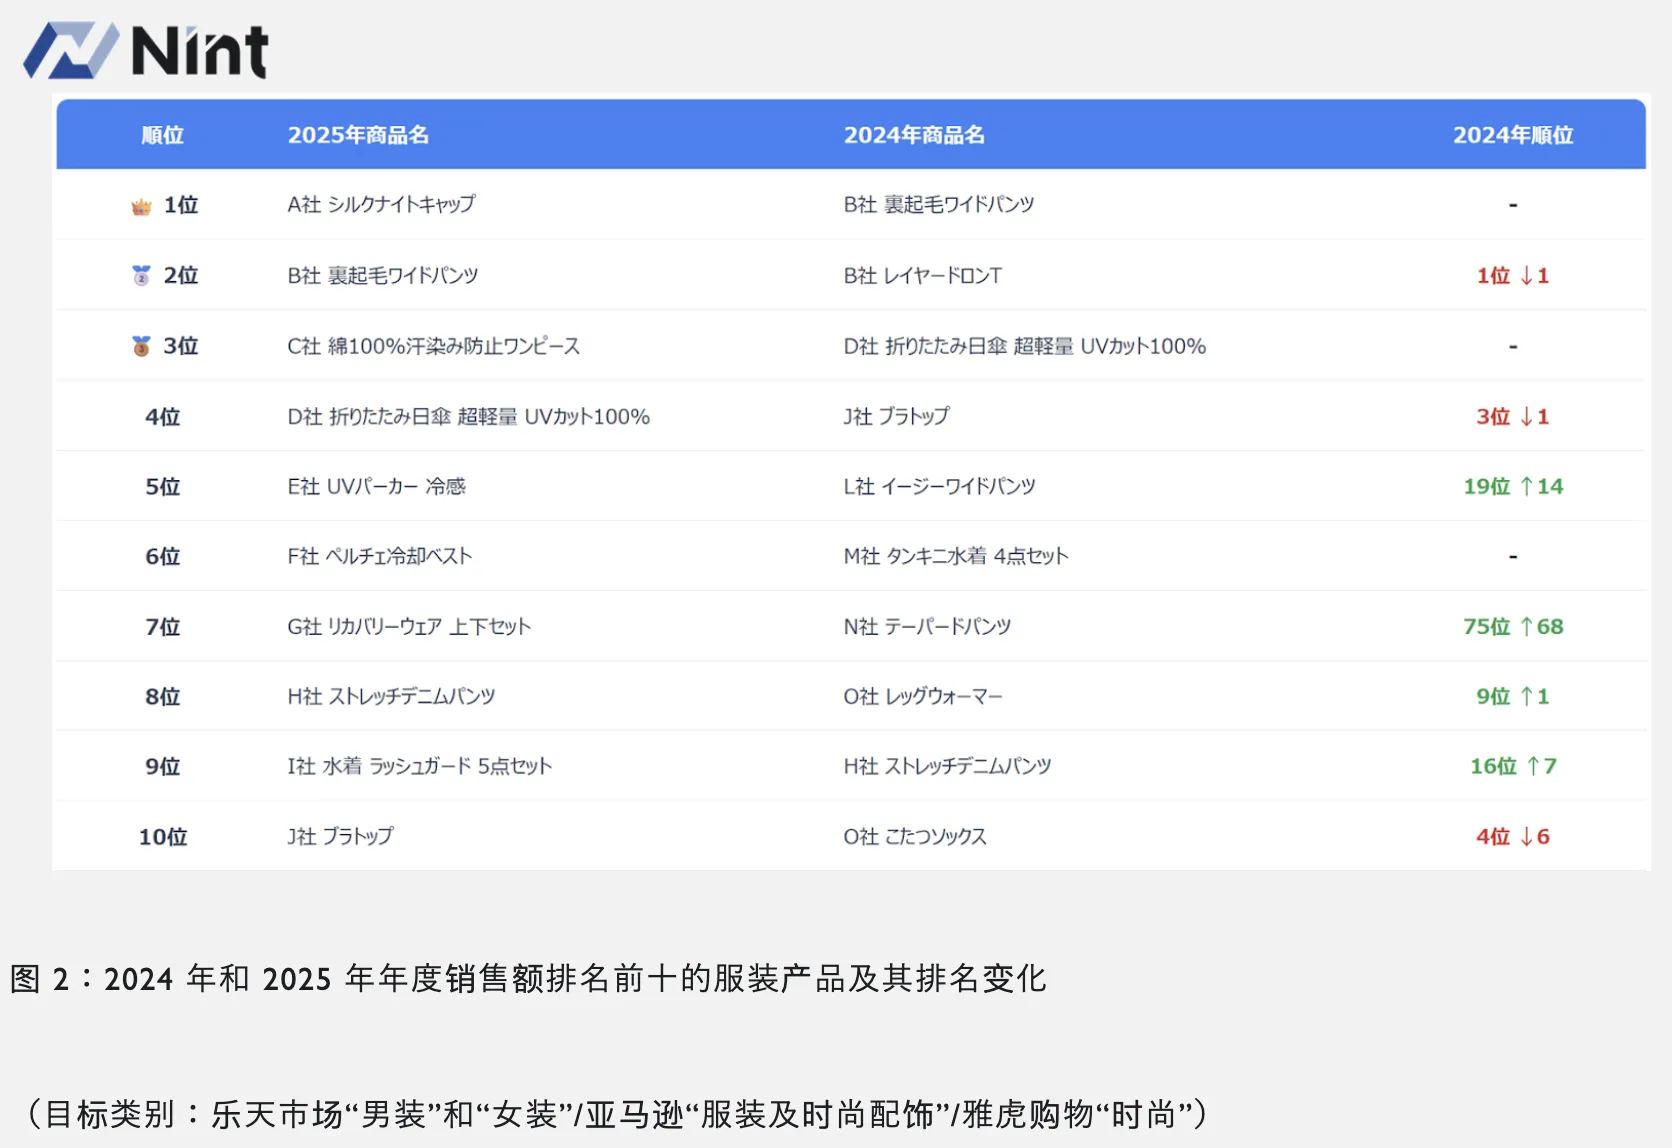1672x1148 pixels.
Task: Select the 4位 label in the 順位 column
Action: 163,416
